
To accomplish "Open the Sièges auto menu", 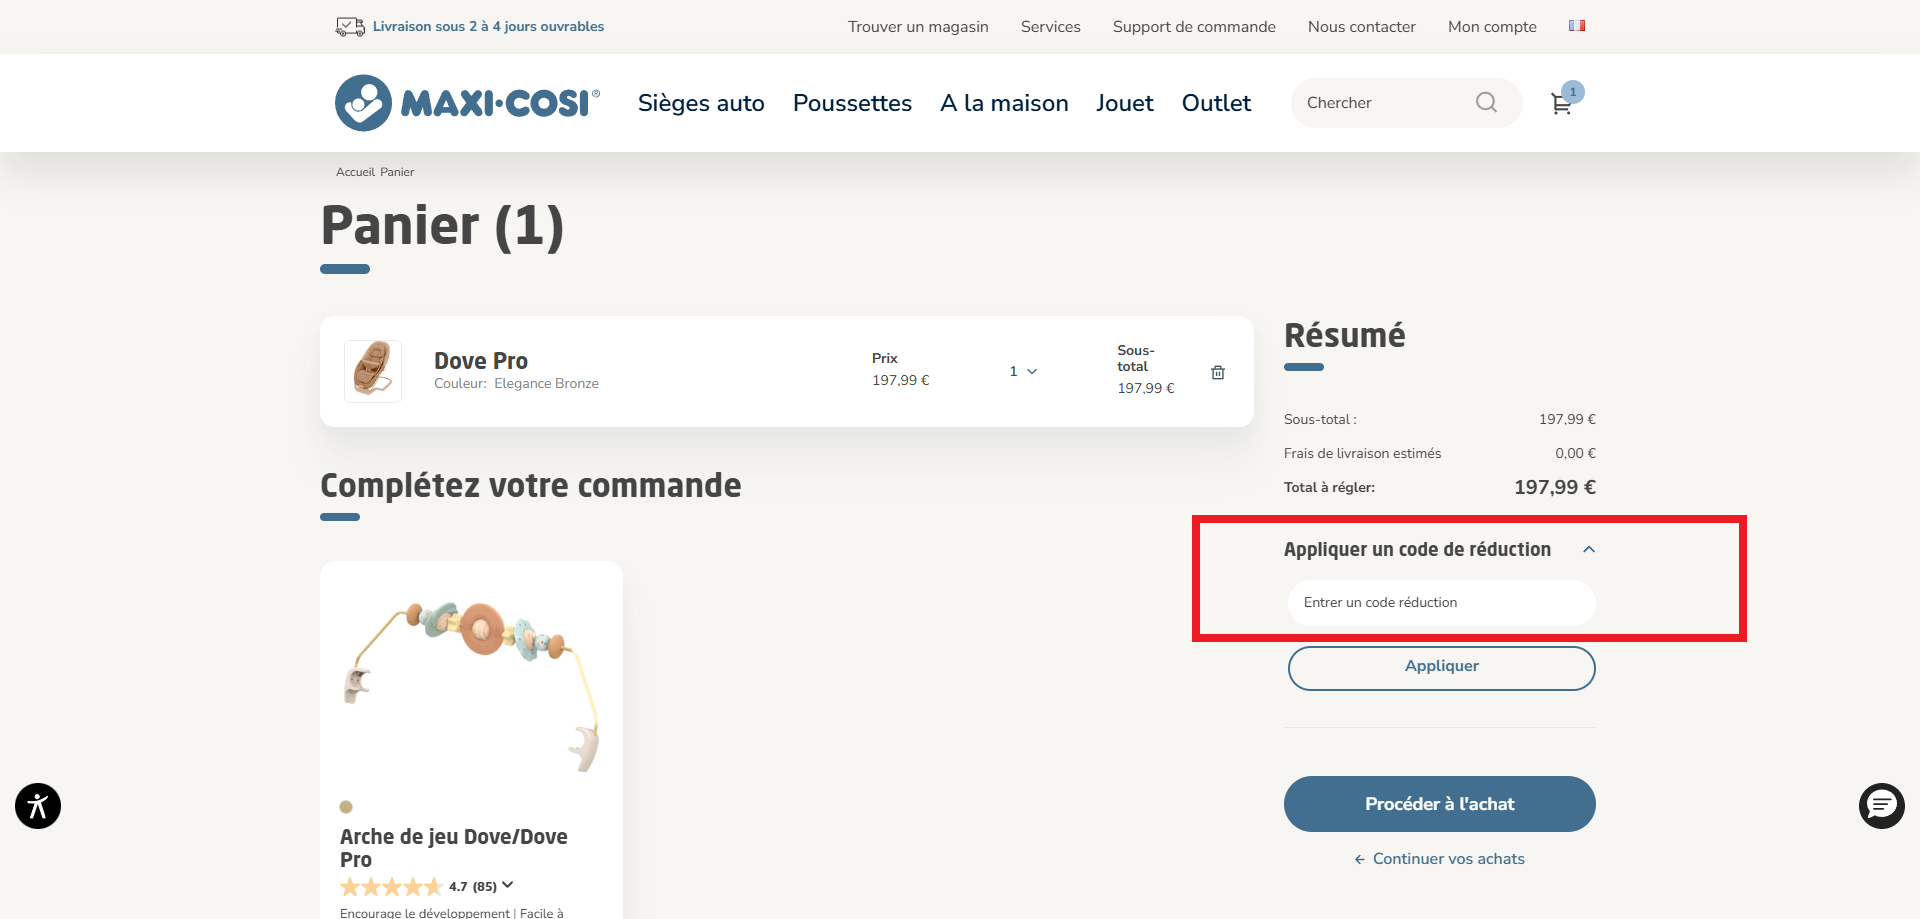I will [x=701, y=103].
